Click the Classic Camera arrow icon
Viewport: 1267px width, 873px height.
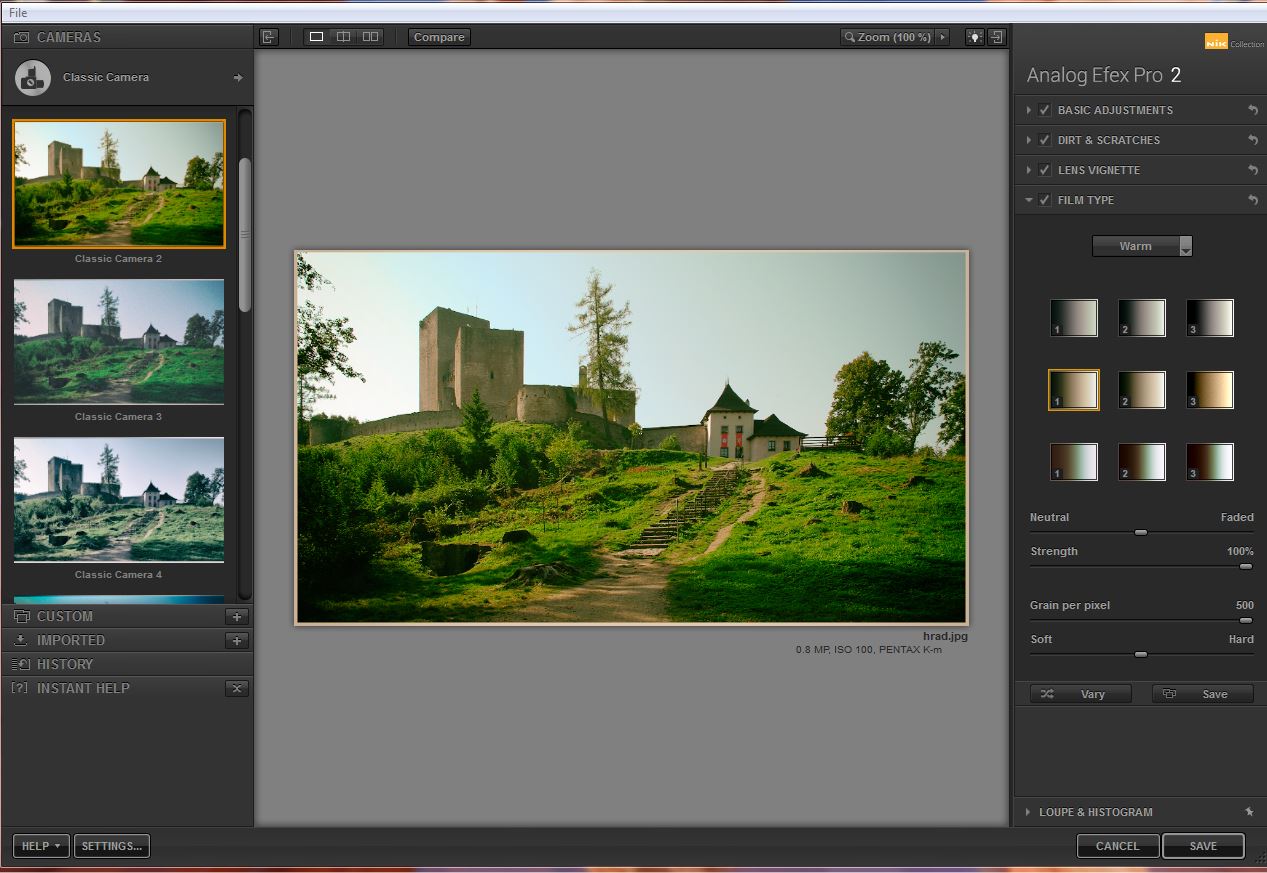point(238,77)
